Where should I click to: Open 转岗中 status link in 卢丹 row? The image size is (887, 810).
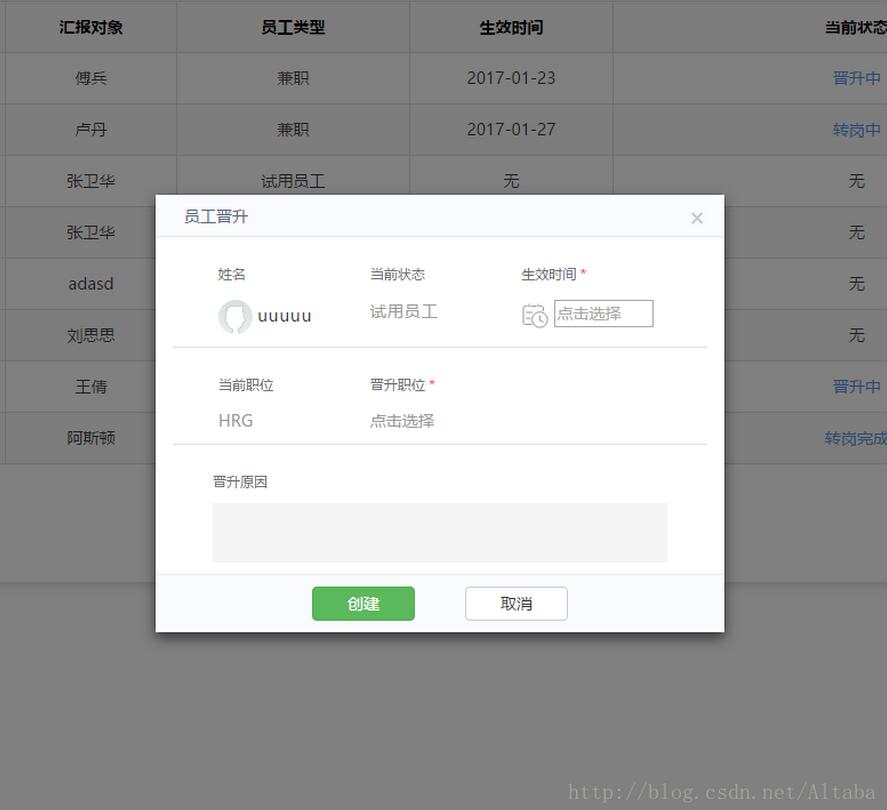pyautogui.click(x=856, y=130)
